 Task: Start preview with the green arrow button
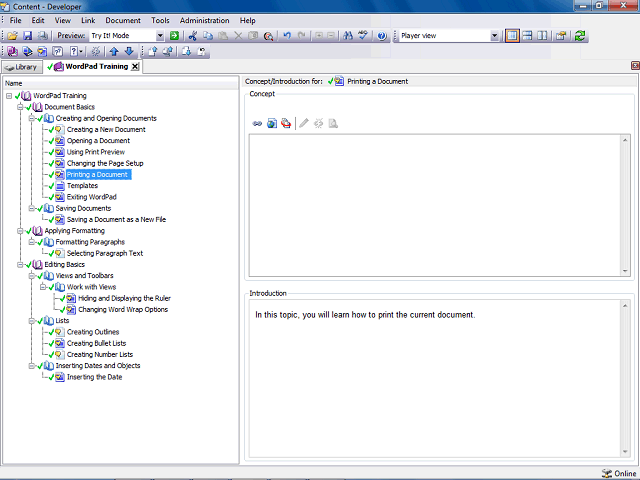174,36
